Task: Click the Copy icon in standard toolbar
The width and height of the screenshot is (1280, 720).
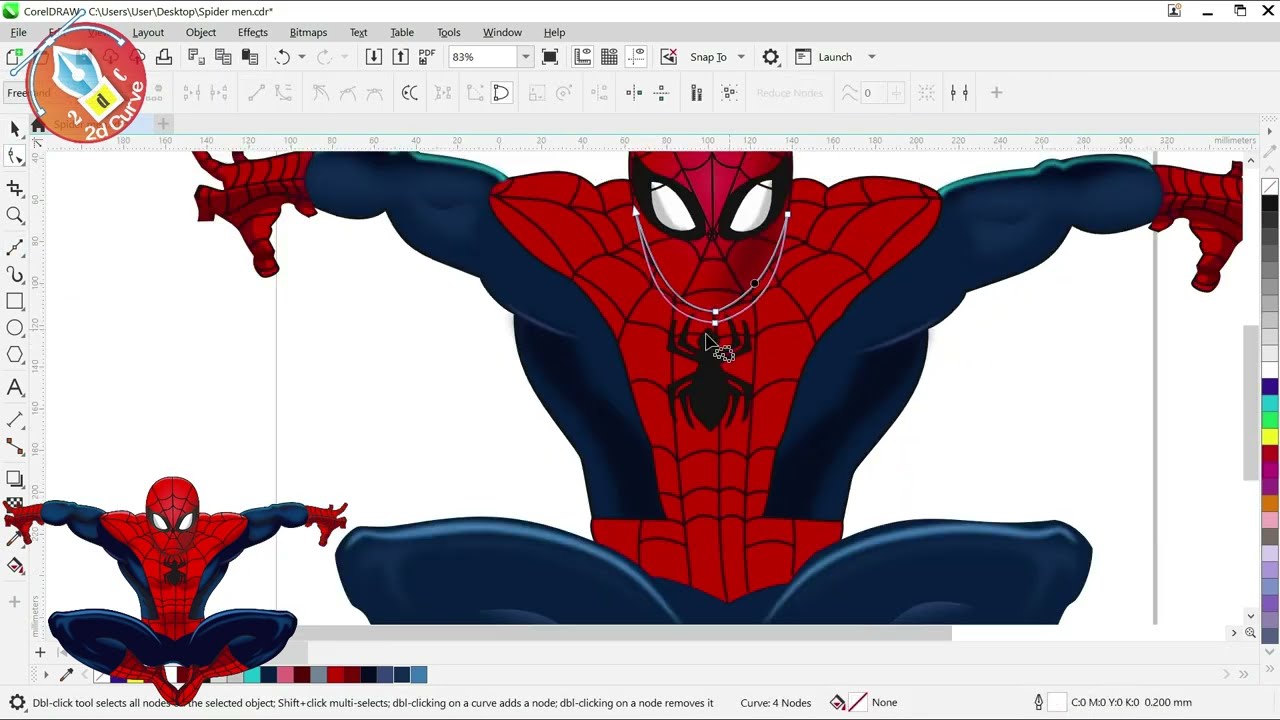Action: tap(223, 57)
